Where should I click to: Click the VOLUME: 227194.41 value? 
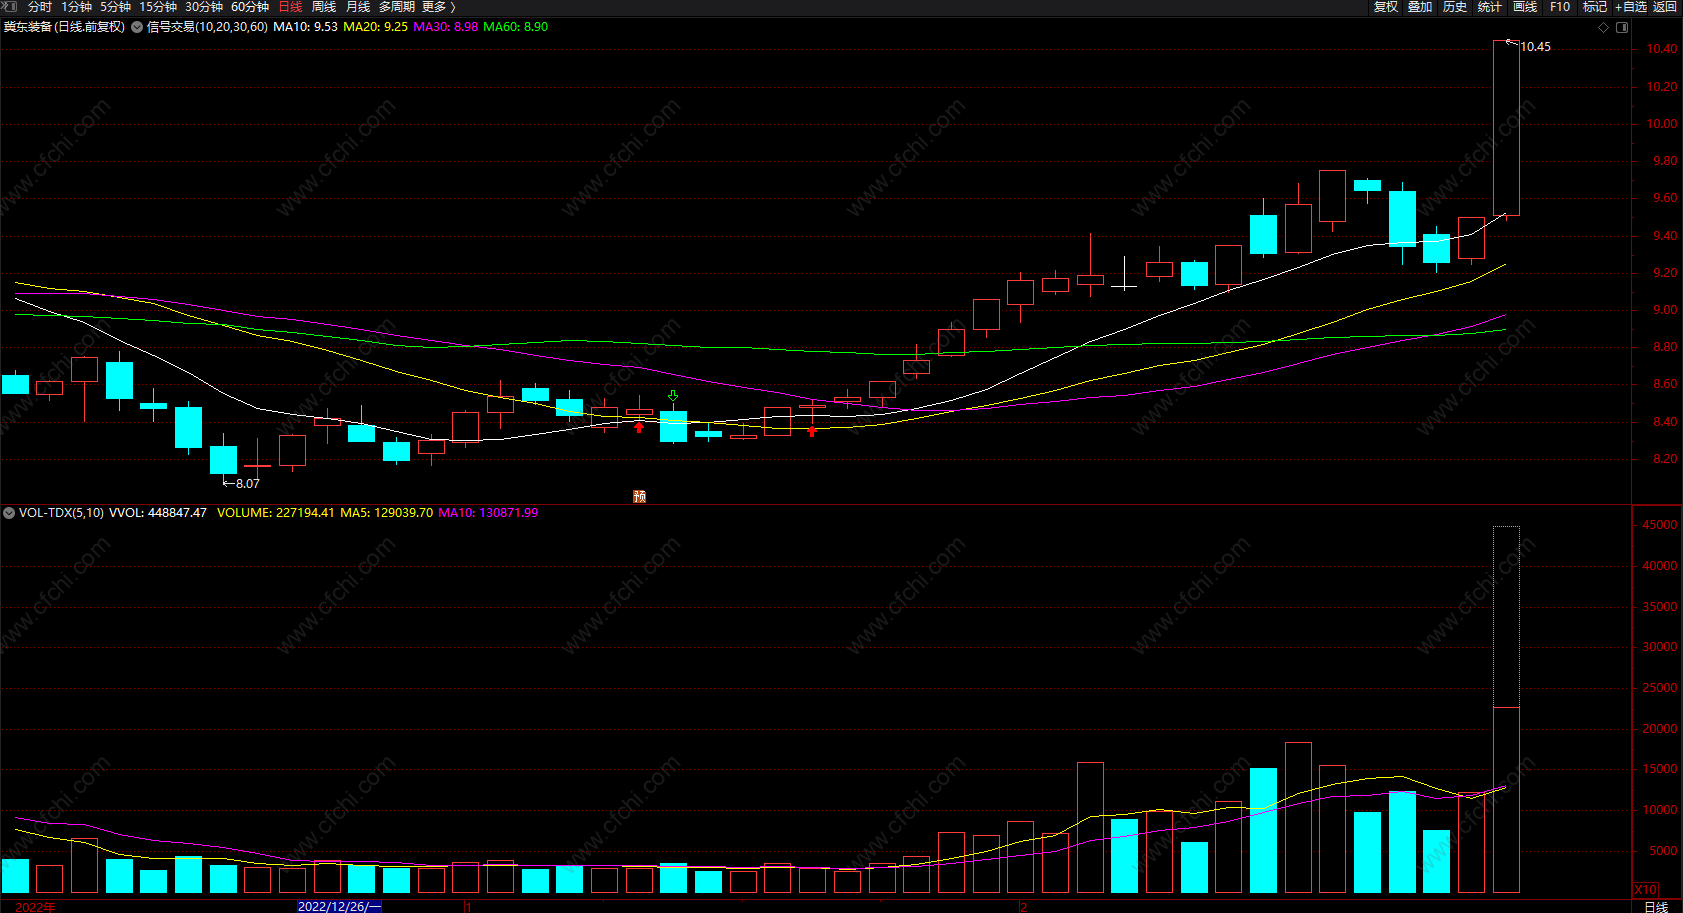pos(275,513)
